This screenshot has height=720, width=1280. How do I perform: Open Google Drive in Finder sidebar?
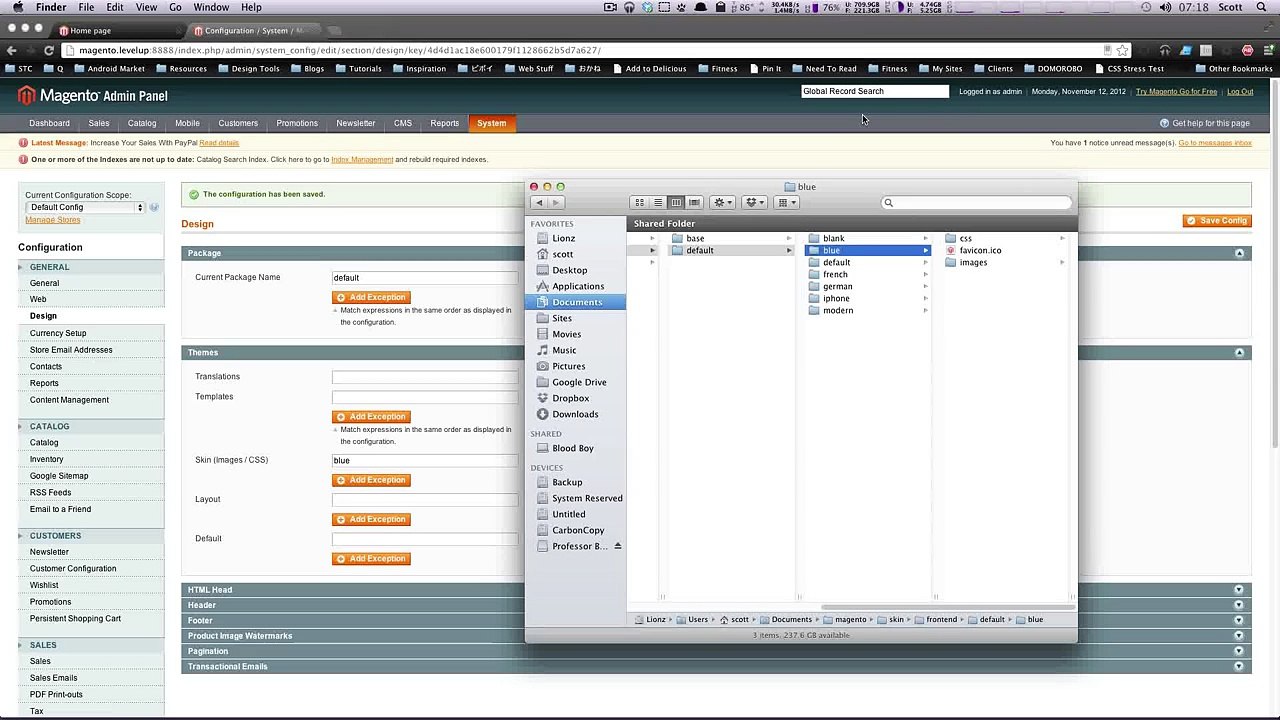(x=577, y=382)
